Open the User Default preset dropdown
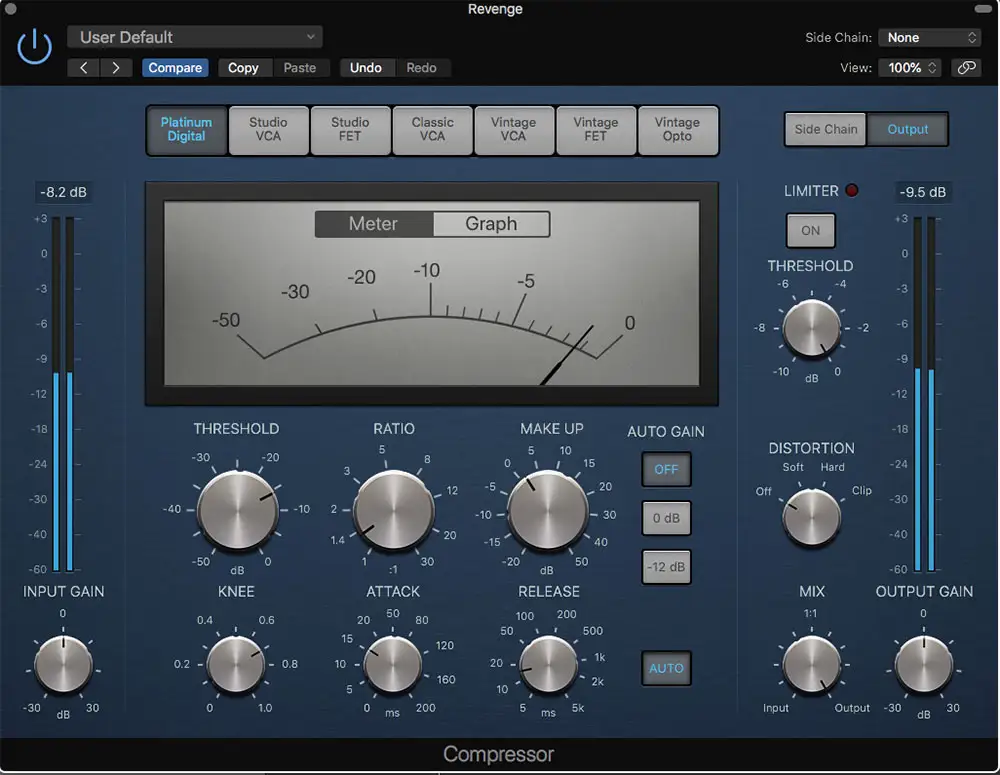Screen dimensions: 1000x775 click(195, 38)
